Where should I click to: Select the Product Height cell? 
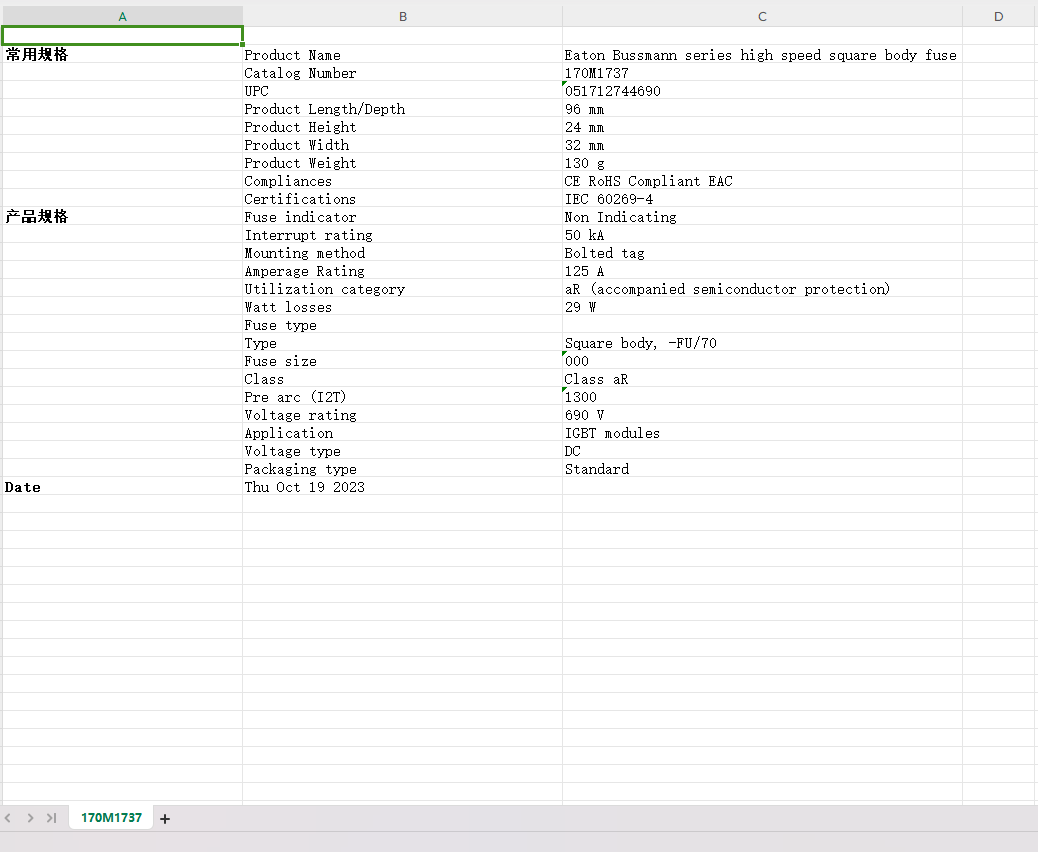[402, 126]
